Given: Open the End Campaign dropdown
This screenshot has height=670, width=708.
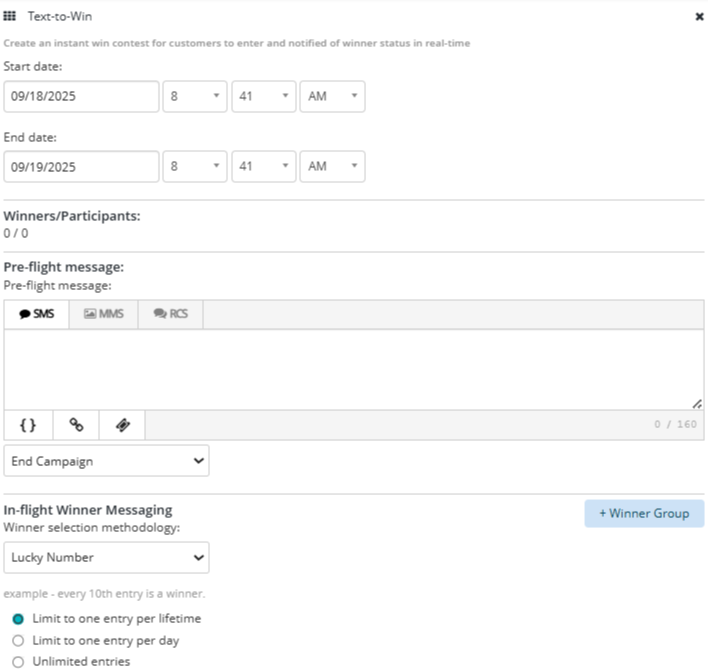Looking at the screenshot, I should pos(106,461).
